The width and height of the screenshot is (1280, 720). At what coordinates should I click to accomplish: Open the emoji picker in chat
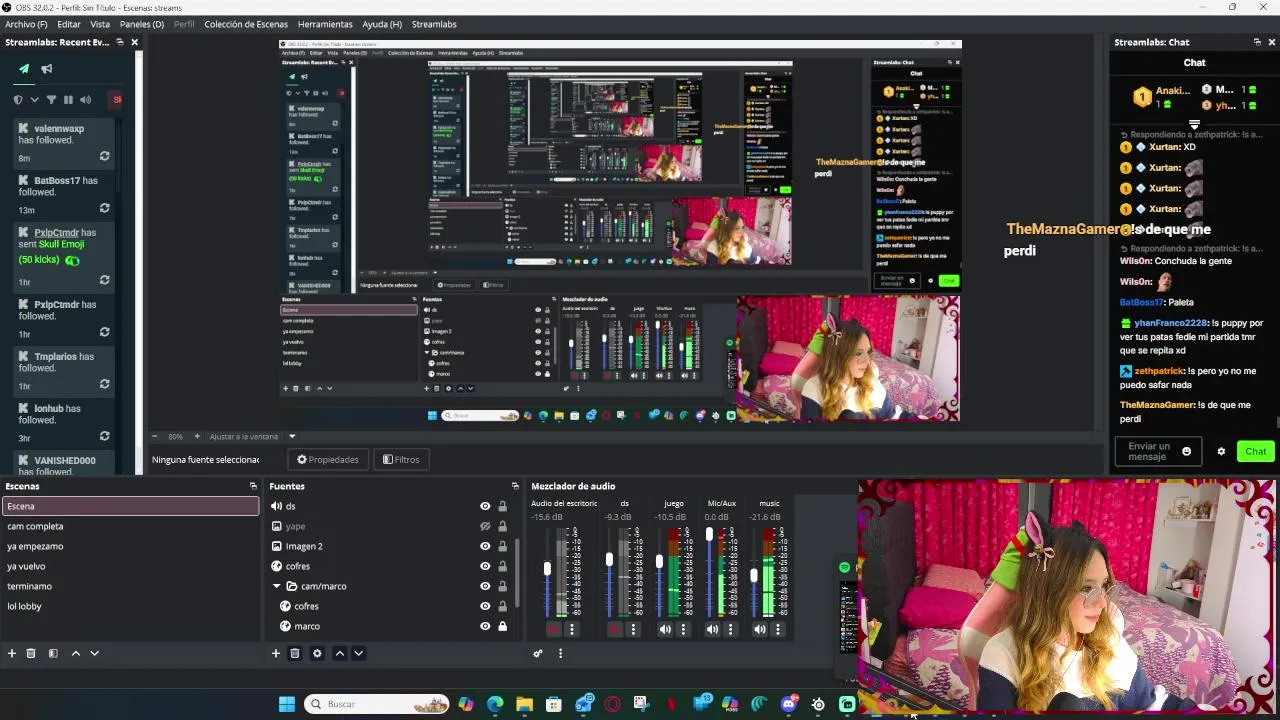coord(1187,451)
